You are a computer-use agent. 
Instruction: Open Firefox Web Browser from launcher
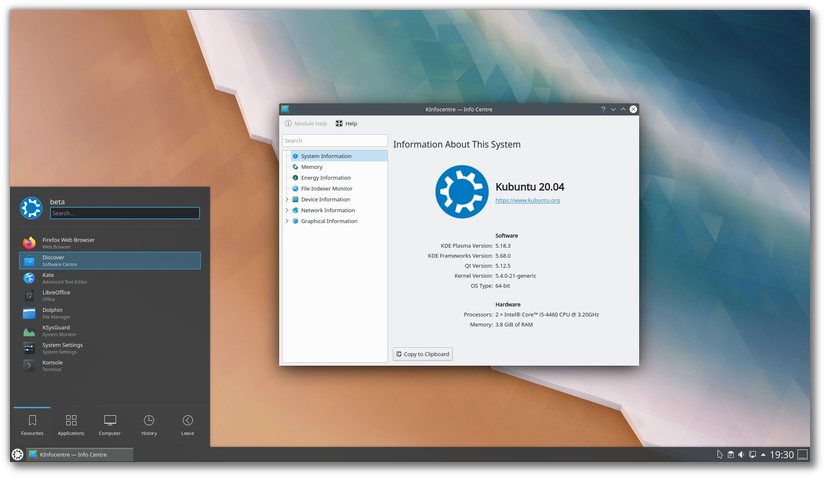[x=68, y=243]
